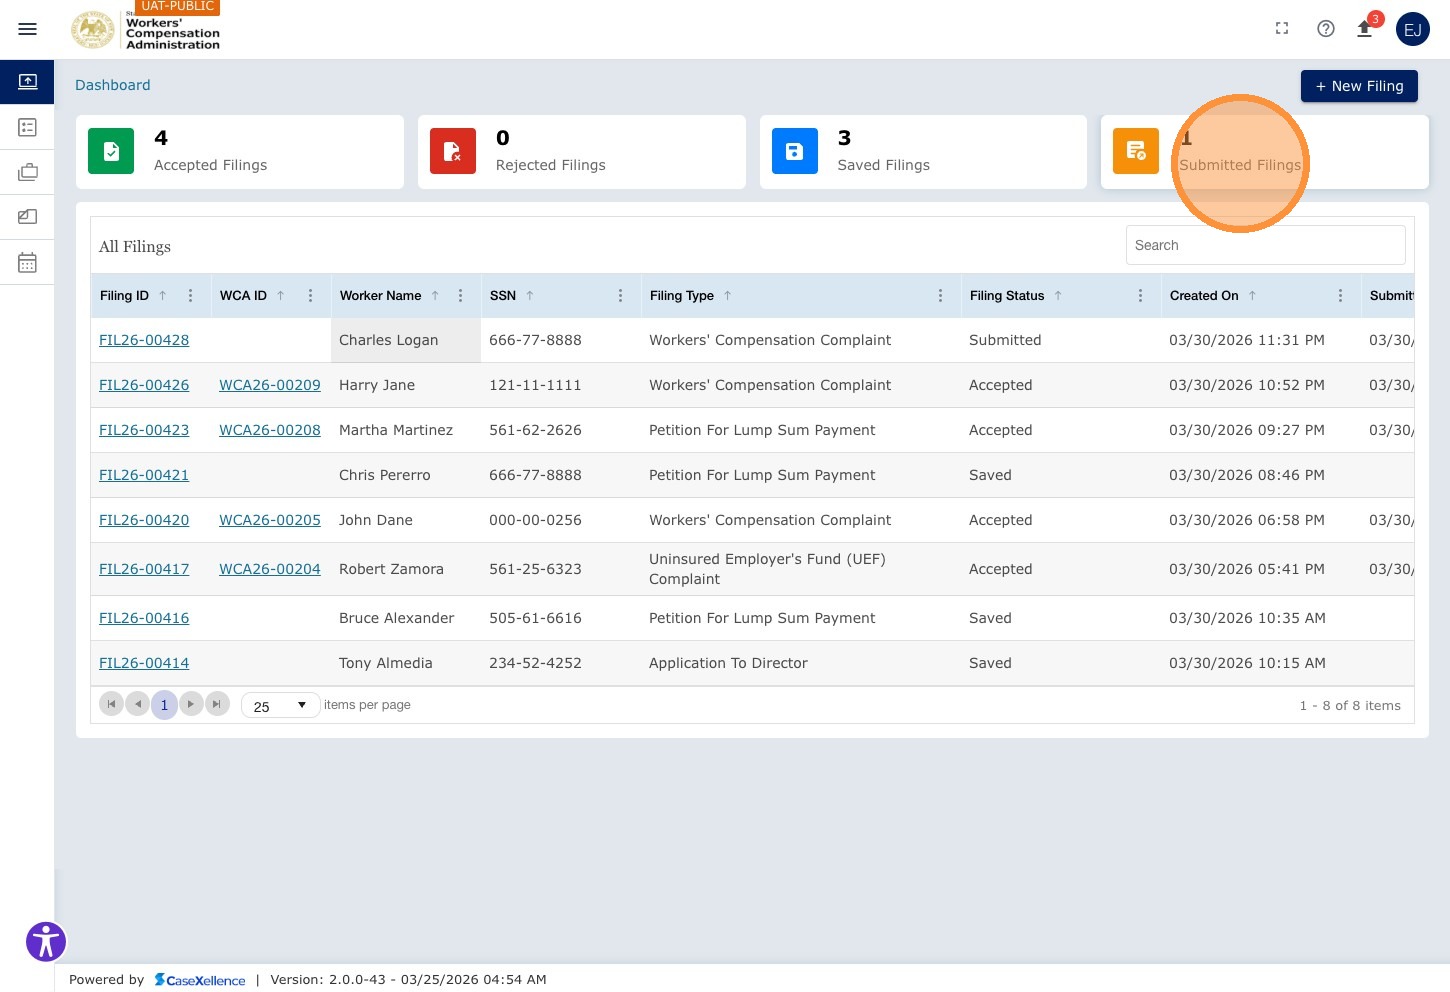Open Filing ID column options menu
Screen dimensions: 1450x992
pos(190,296)
